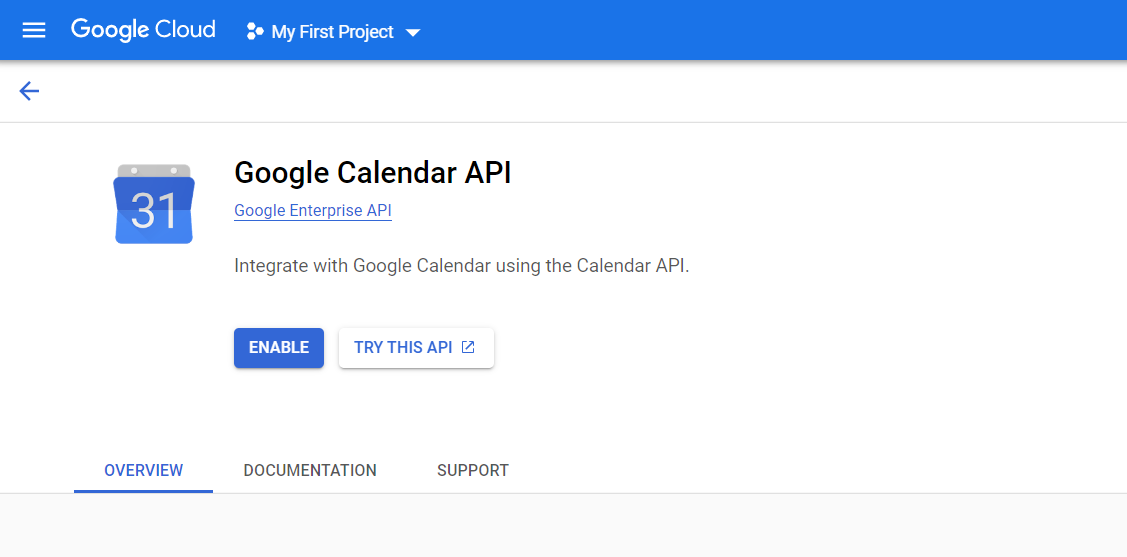Screen dimensions: 1127x557
Task: Expand the project dropdown arrow
Action: (413, 33)
